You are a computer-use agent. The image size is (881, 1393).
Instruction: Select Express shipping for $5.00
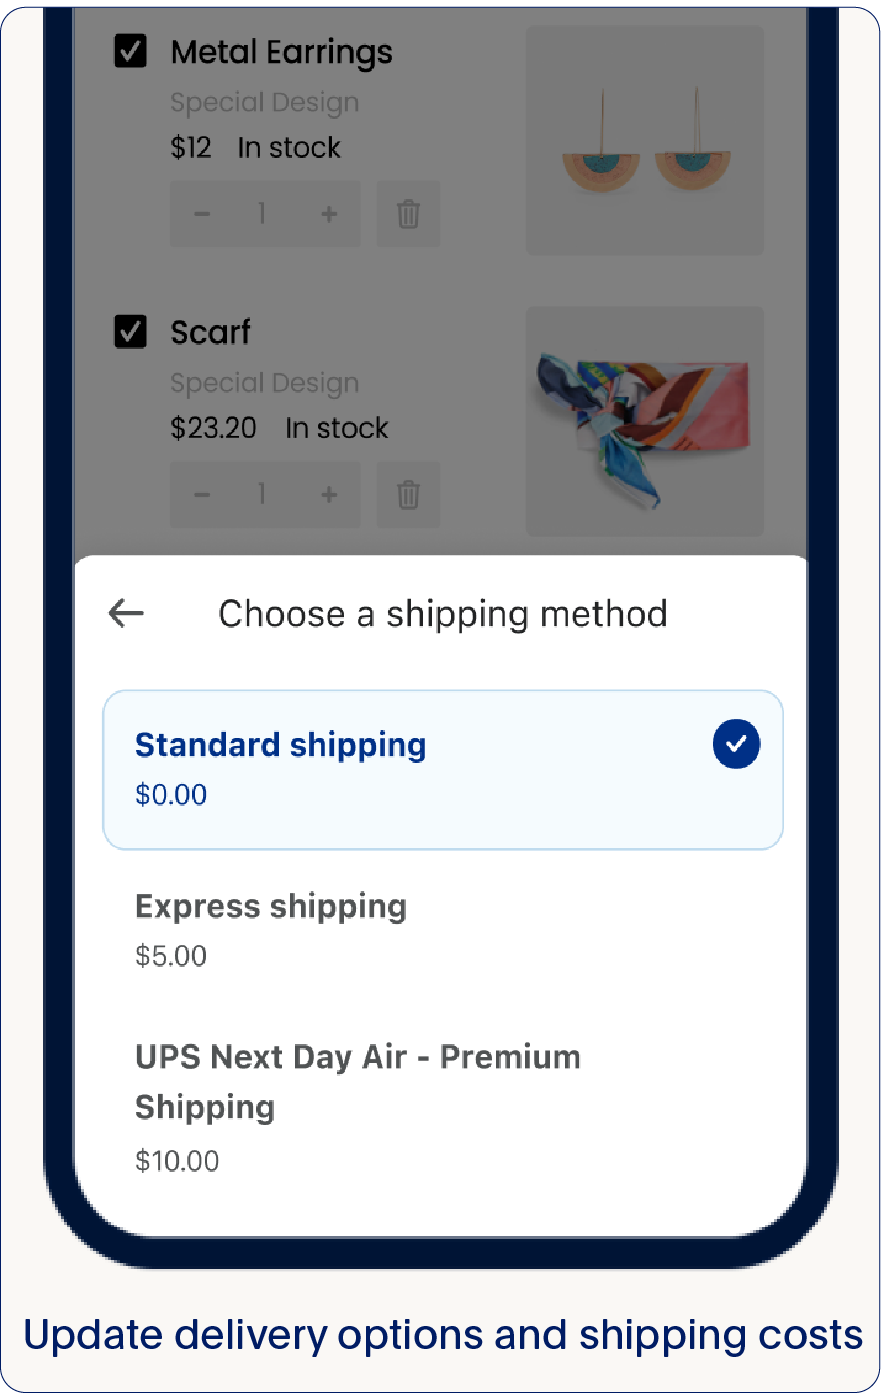tap(271, 928)
